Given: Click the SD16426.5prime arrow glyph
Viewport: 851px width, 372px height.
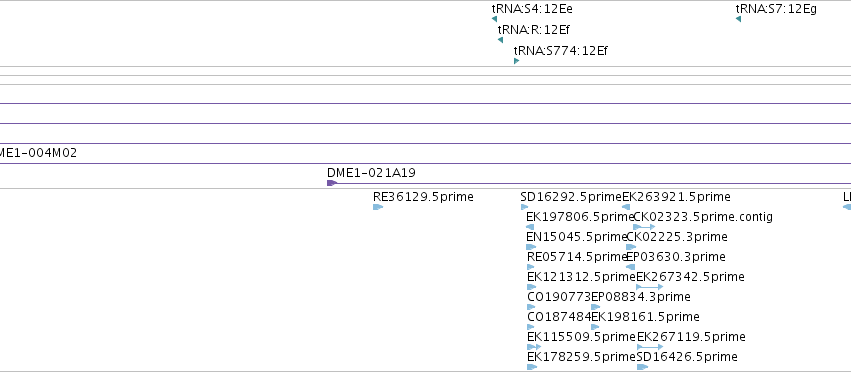Looking at the screenshot, I should coord(643,367).
